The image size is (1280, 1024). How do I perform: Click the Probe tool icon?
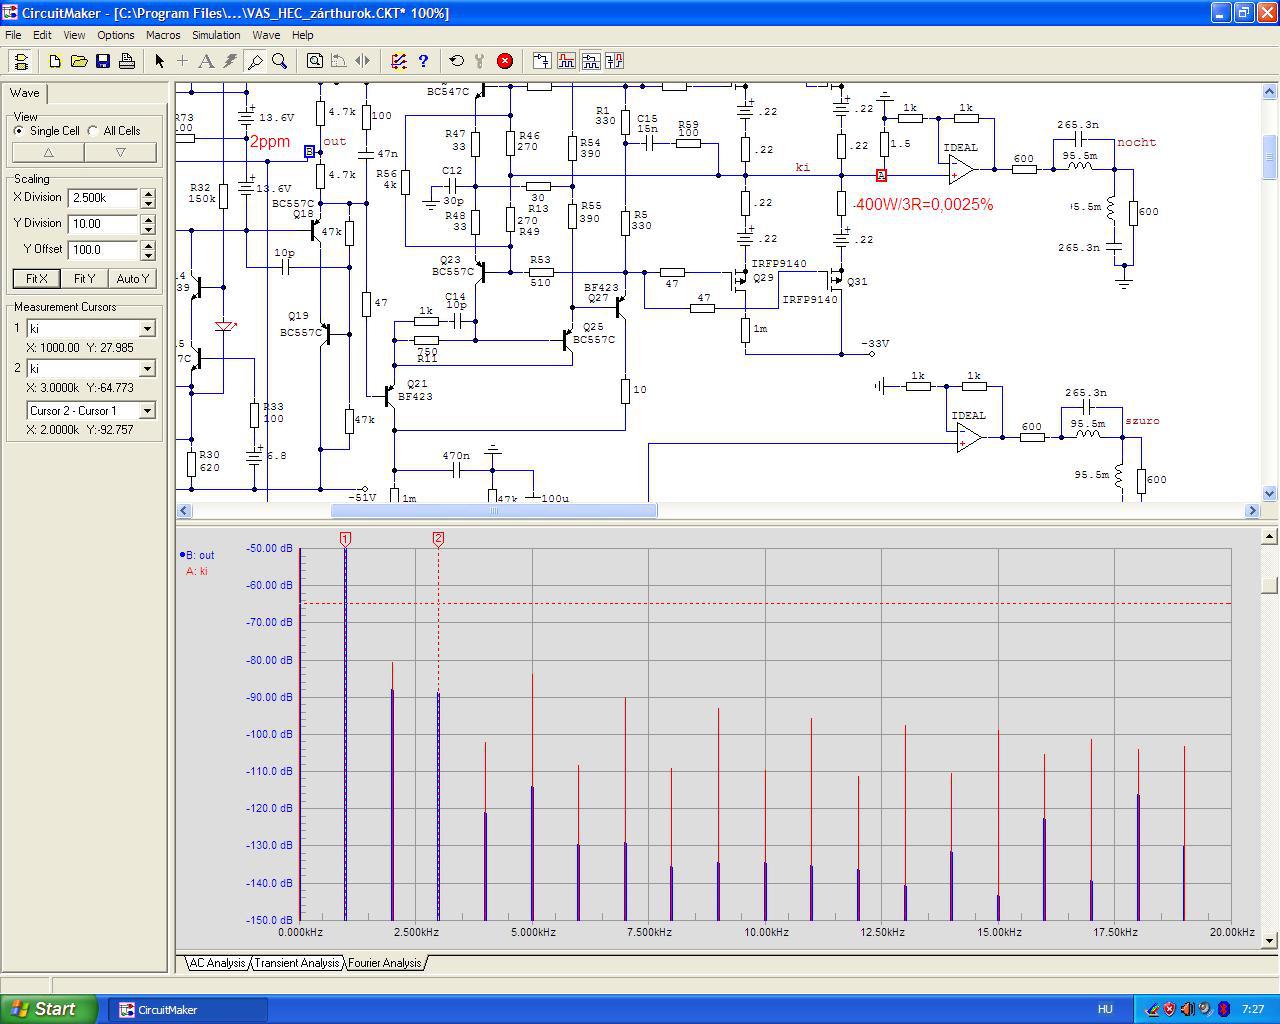[x=255, y=61]
